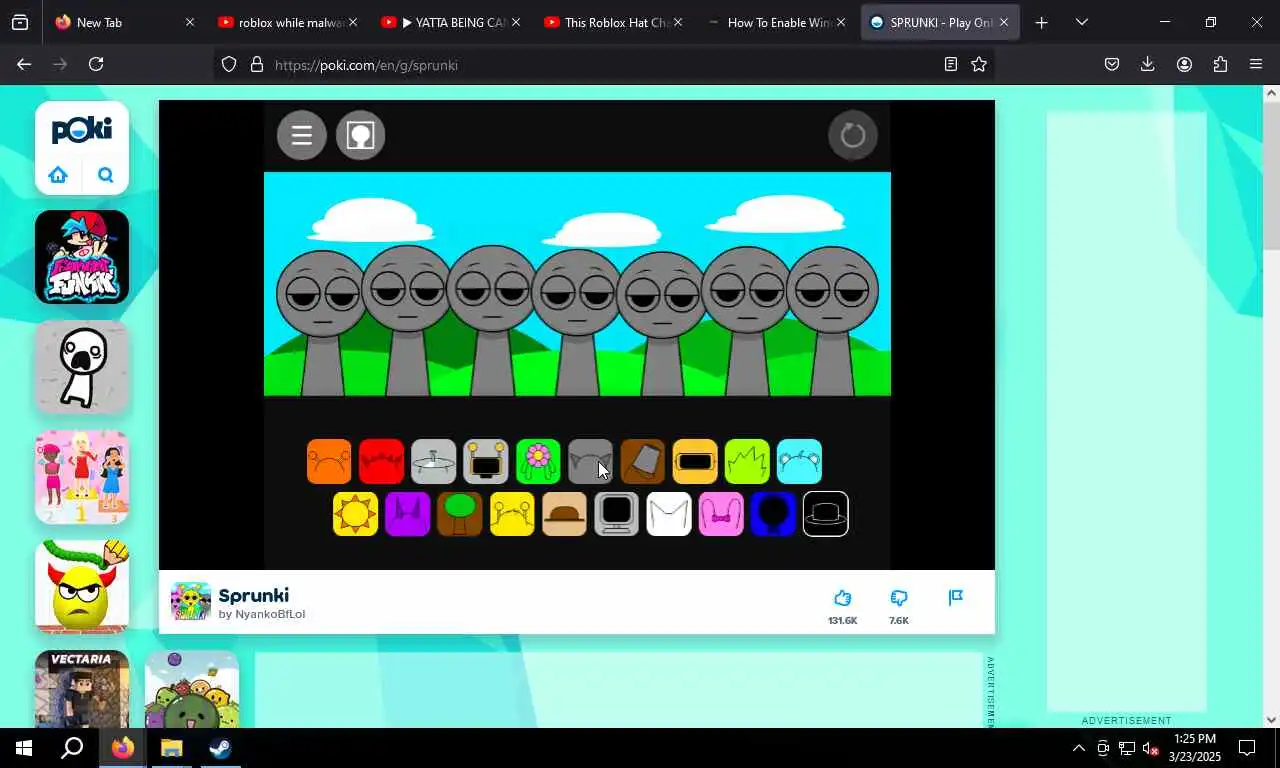
Task: Toggle reader view in address bar
Action: [x=950, y=64]
